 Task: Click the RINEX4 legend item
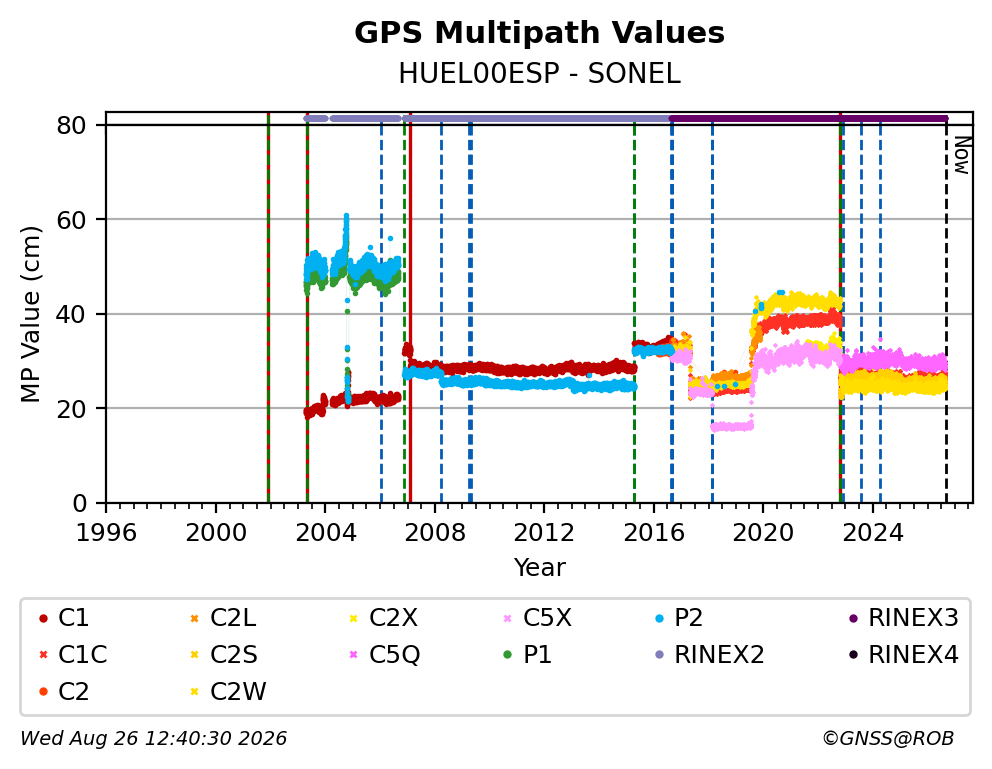tap(903, 655)
